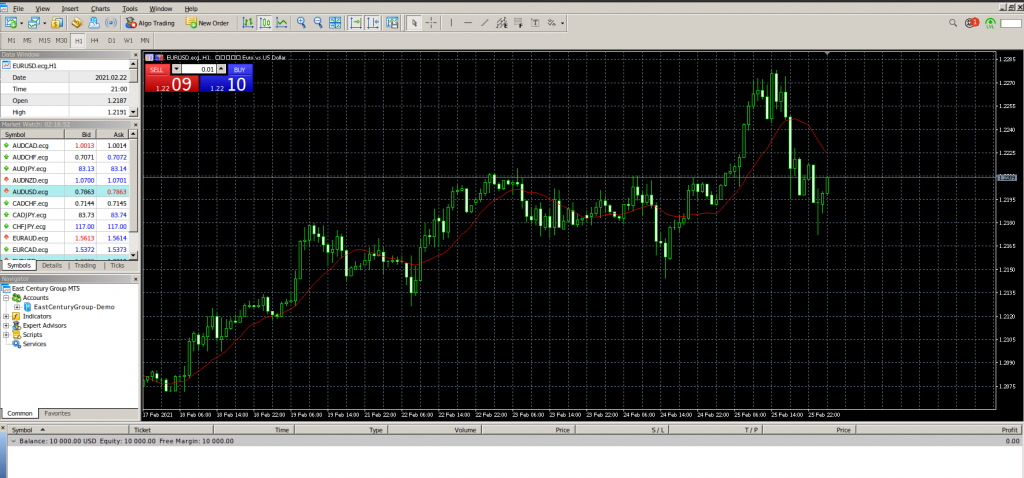Viewport: 1024px width, 478px height.
Task: Select the M1 timeframe
Action: (x=12, y=40)
